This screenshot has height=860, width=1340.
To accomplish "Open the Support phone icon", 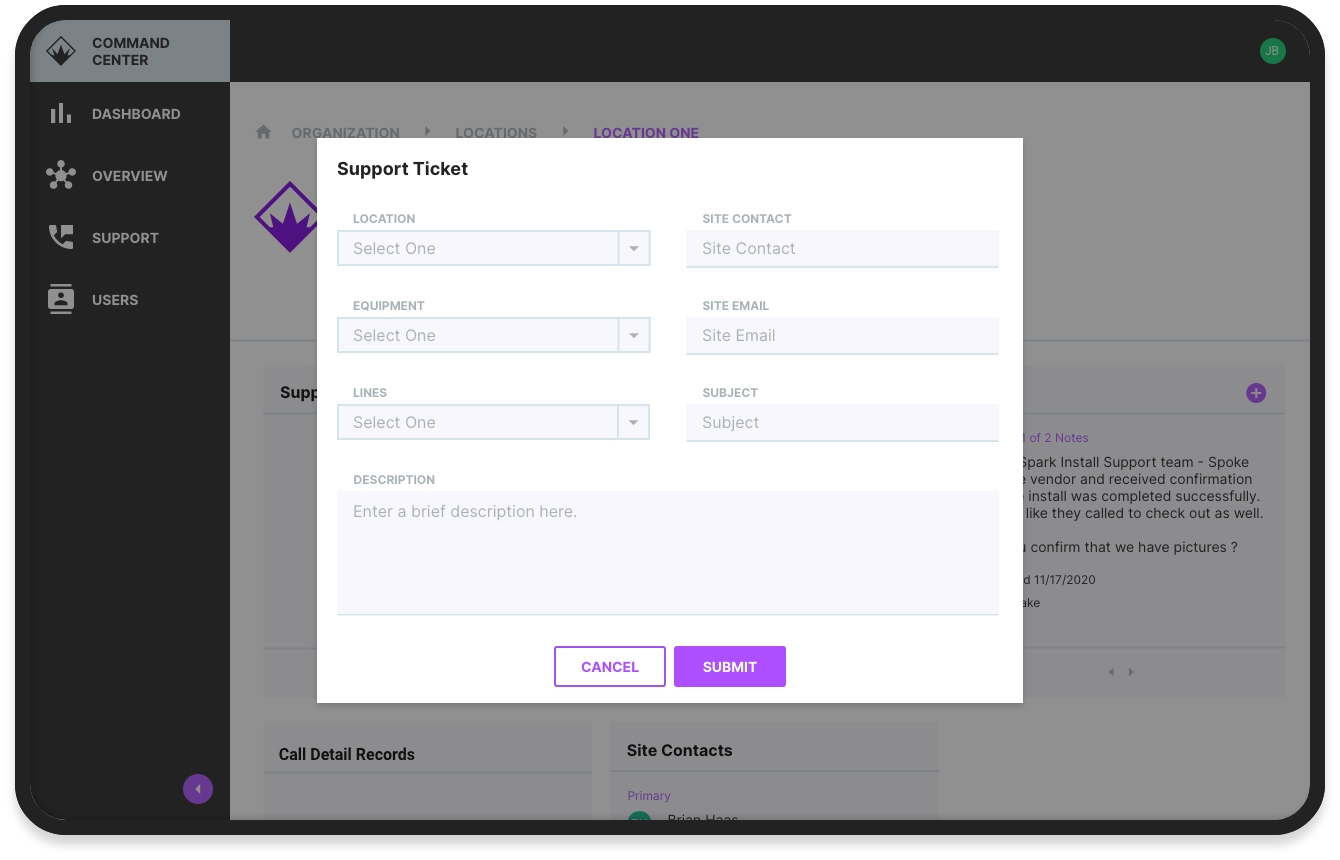I will 61,237.
